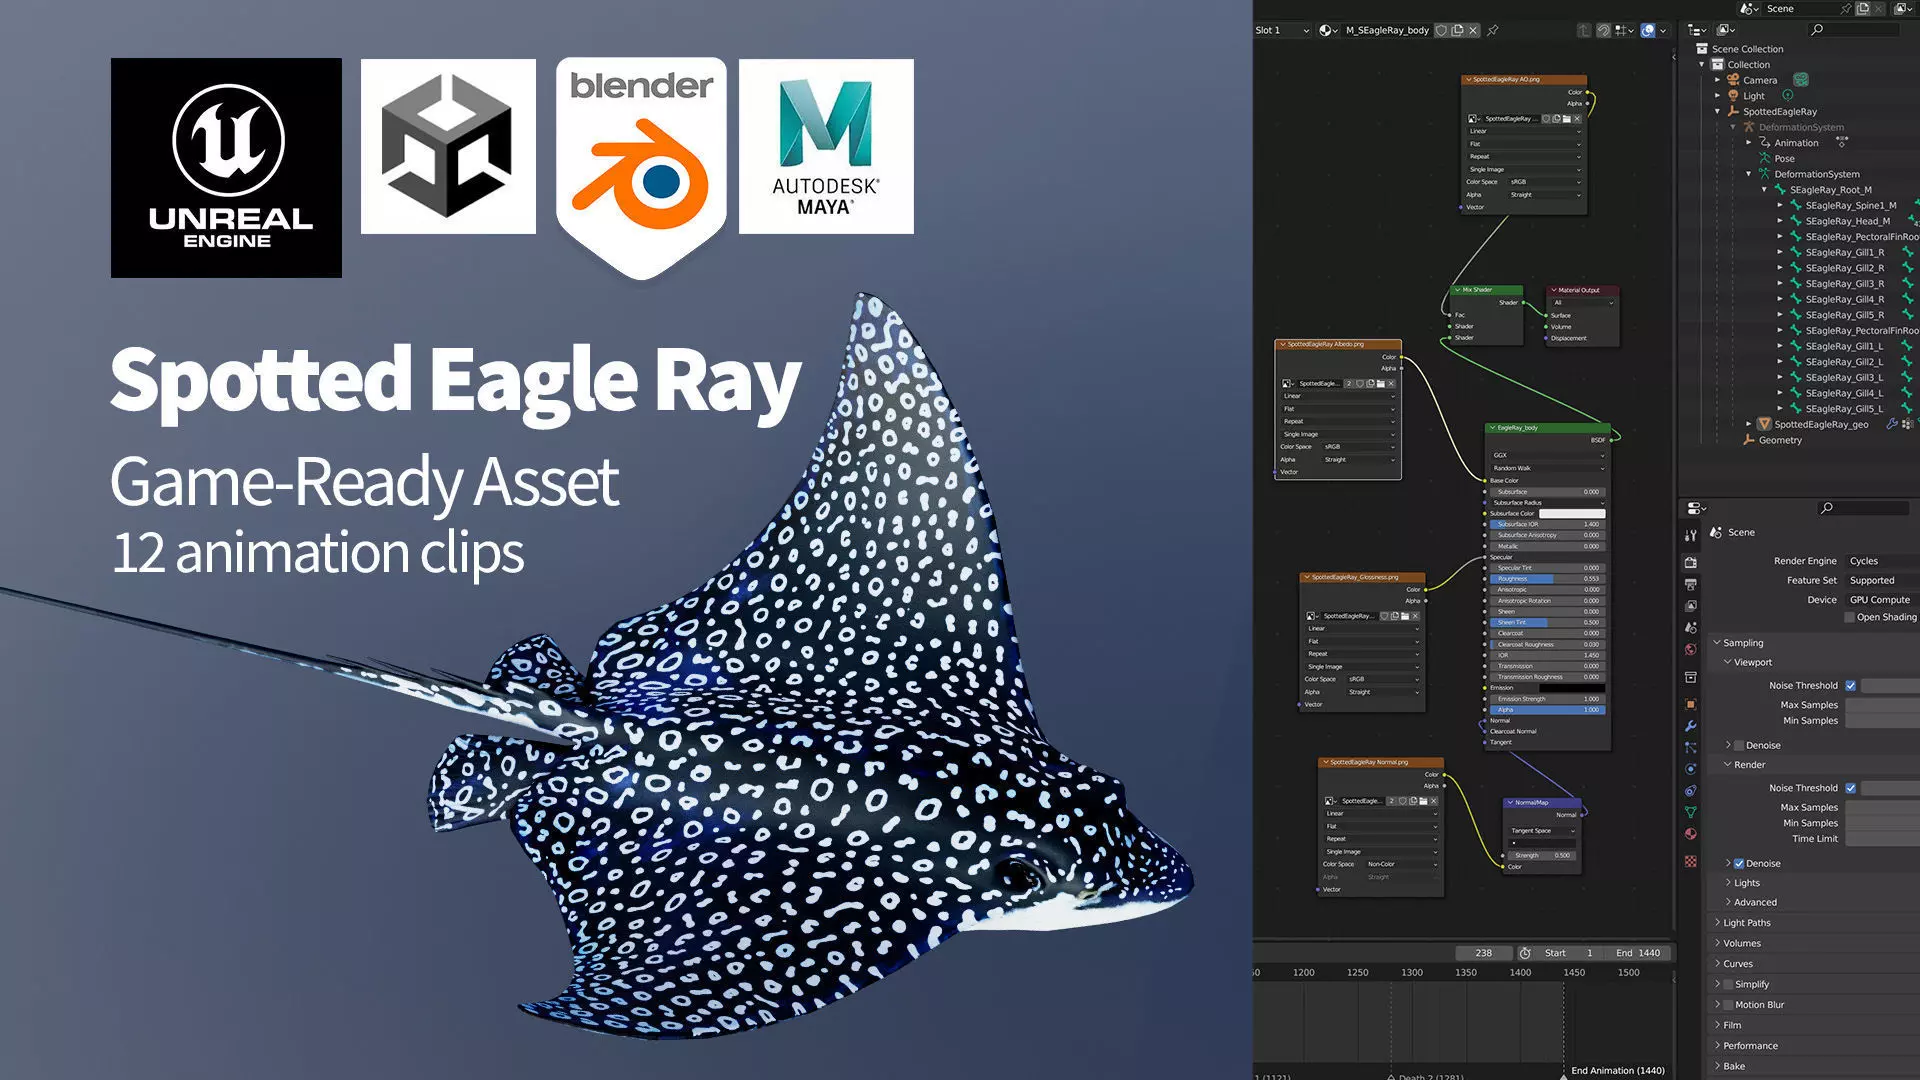
Task: Unlink the M_SEagleRay_body material with X
Action: [x=1473, y=30]
